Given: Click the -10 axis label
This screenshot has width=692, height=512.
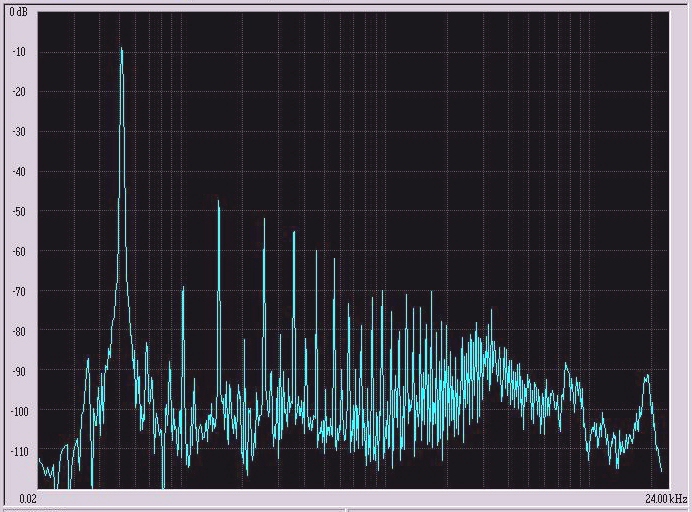Looking at the screenshot, I should coord(20,52).
